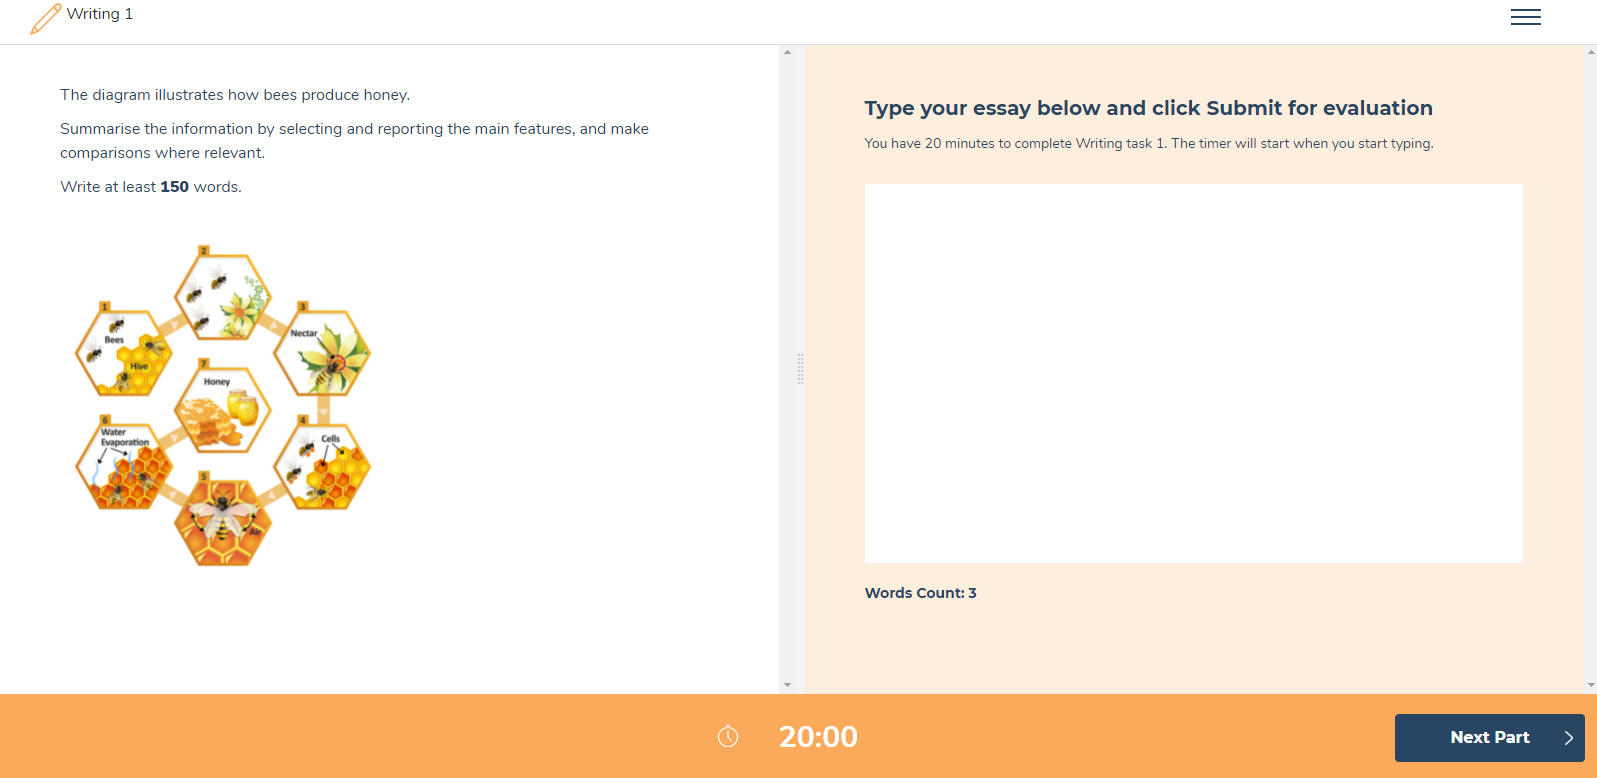Click the left panel scroll-down arrow
Screen dimensions: 1597x778
pos(787,685)
